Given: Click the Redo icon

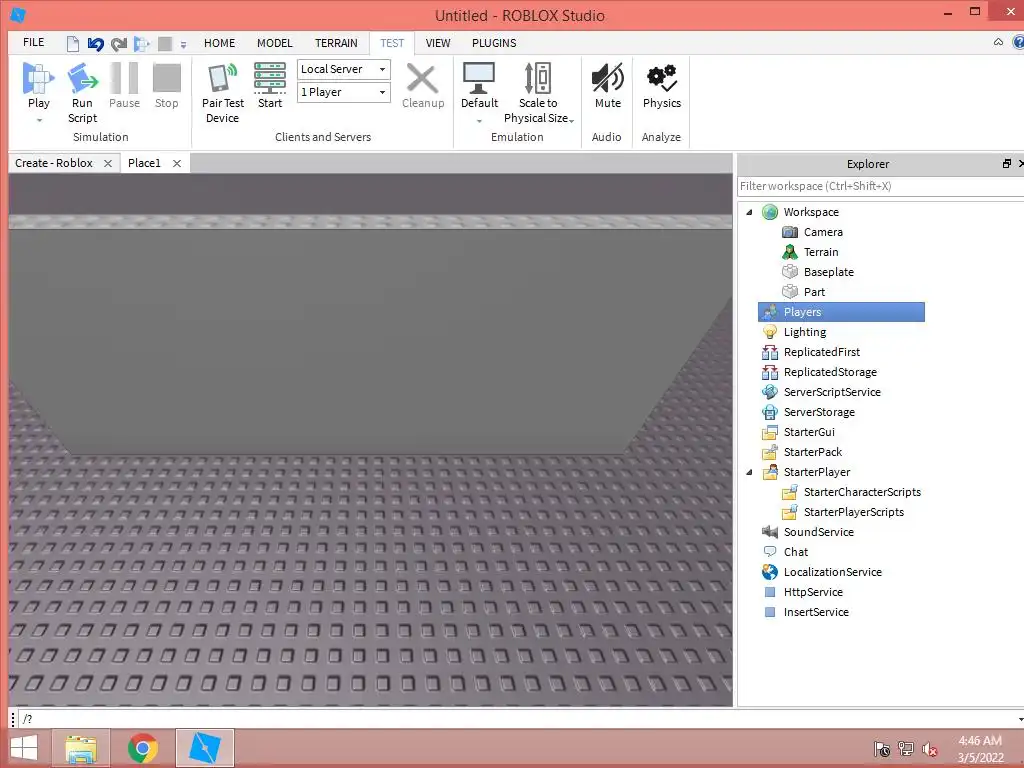Looking at the screenshot, I should point(119,44).
